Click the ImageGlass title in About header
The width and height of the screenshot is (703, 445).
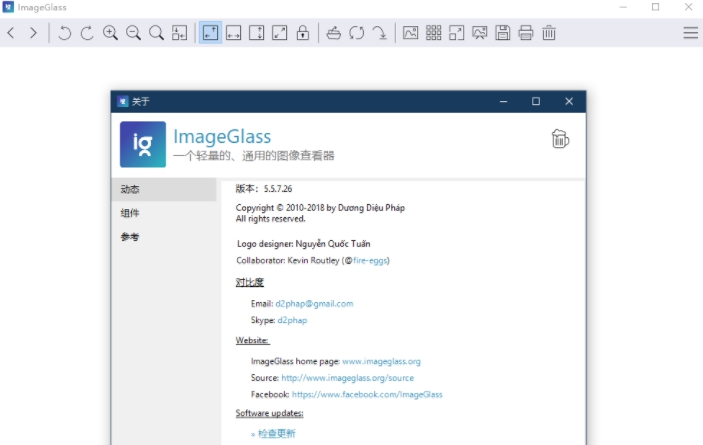[222, 136]
